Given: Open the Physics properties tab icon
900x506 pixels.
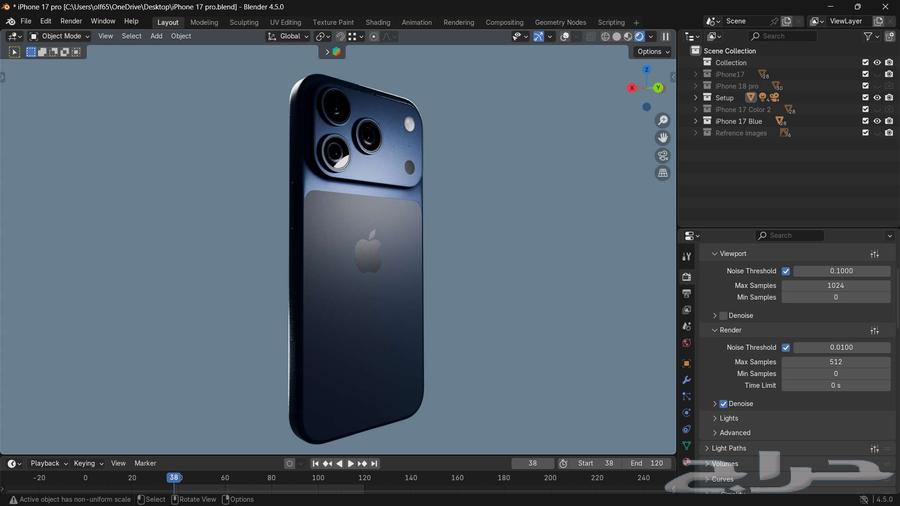Looking at the screenshot, I should [x=686, y=412].
